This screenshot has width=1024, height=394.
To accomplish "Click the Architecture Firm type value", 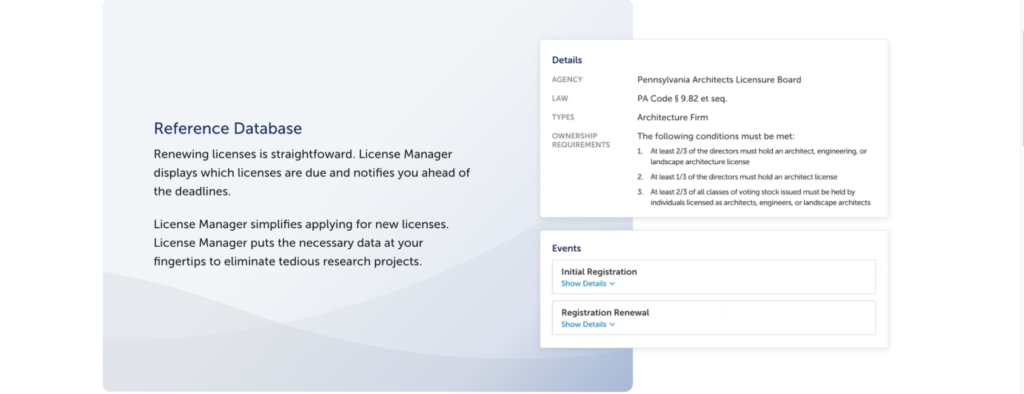I will pos(672,118).
